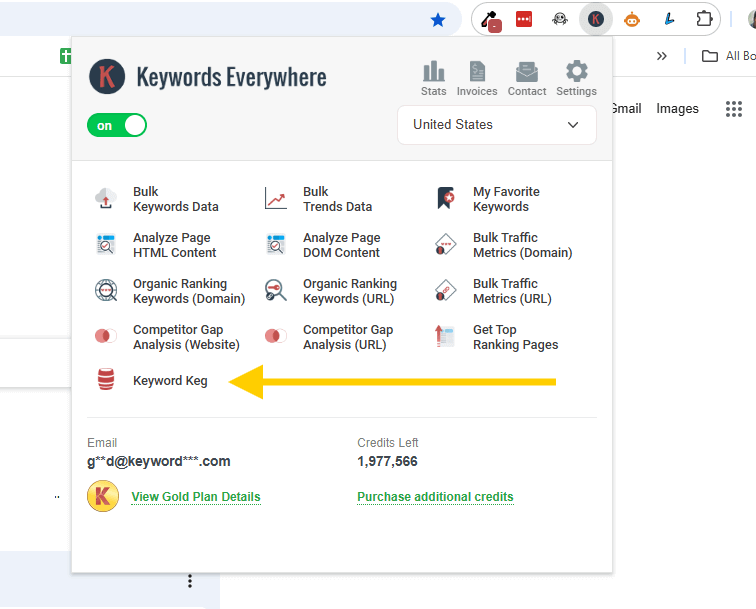This screenshot has height=609, width=756.
Task: Click the grey face extension icon
Action: coord(560,19)
